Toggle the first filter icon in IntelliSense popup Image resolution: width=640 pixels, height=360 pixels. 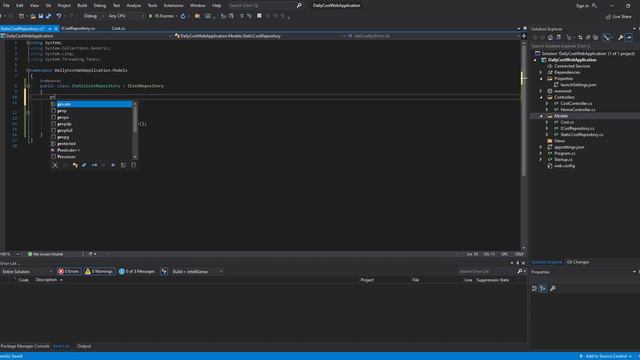[x=55, y=165]
